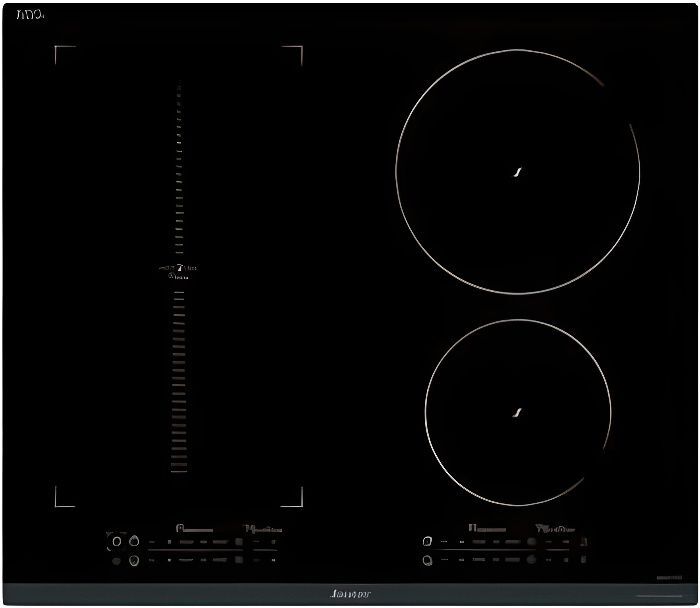Tap the left rectangular flex cooking zone
The height and width of the screenshot is (608, 700).
pyautogui.click(x=179, y=276)
